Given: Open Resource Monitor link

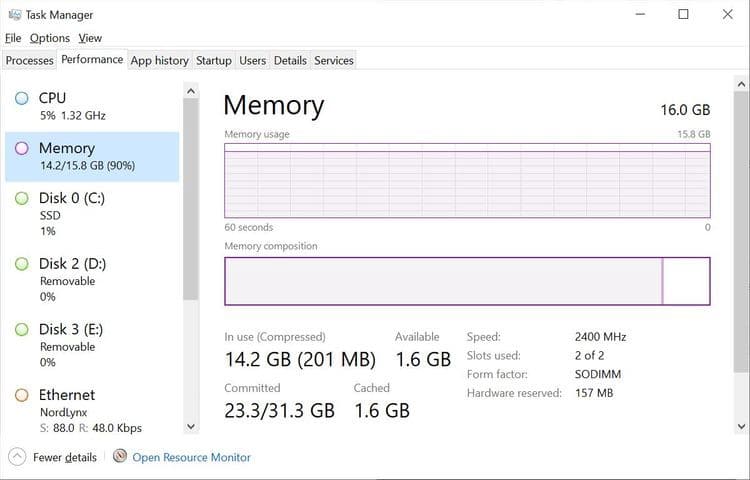Looking at the screenshot, I should click(191, 457).
